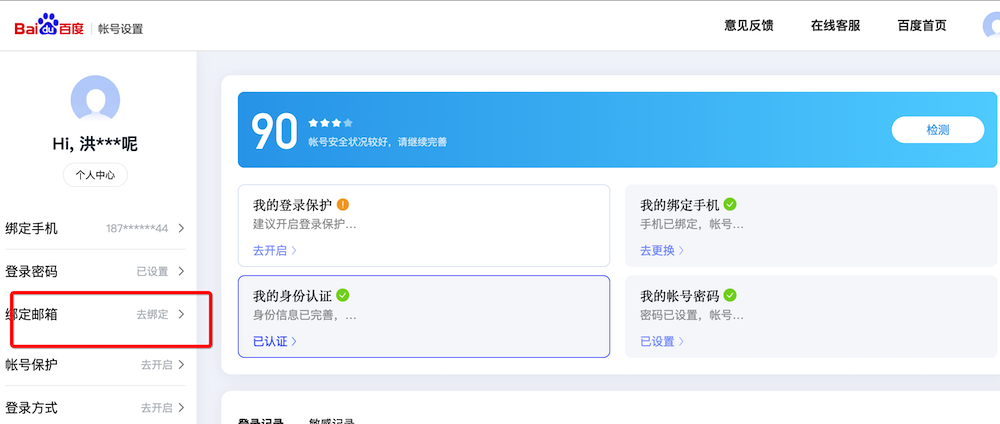Click the Baidu logo
The image size is (1000, 424).
pyautogui.click(x=48, y=28)
